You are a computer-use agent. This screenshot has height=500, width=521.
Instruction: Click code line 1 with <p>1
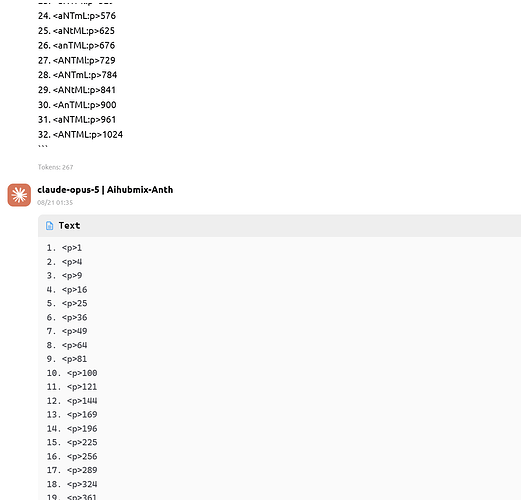(x=64, y=248)
